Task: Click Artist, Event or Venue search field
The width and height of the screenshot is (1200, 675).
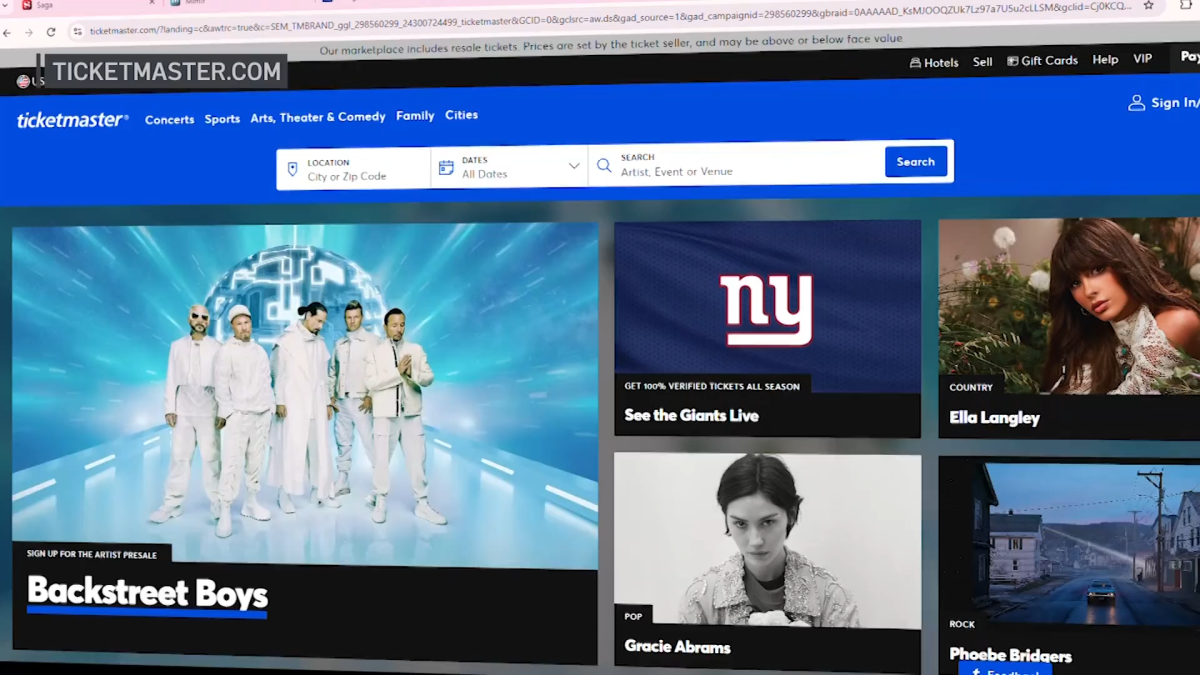Action: [x=737, y=165]
